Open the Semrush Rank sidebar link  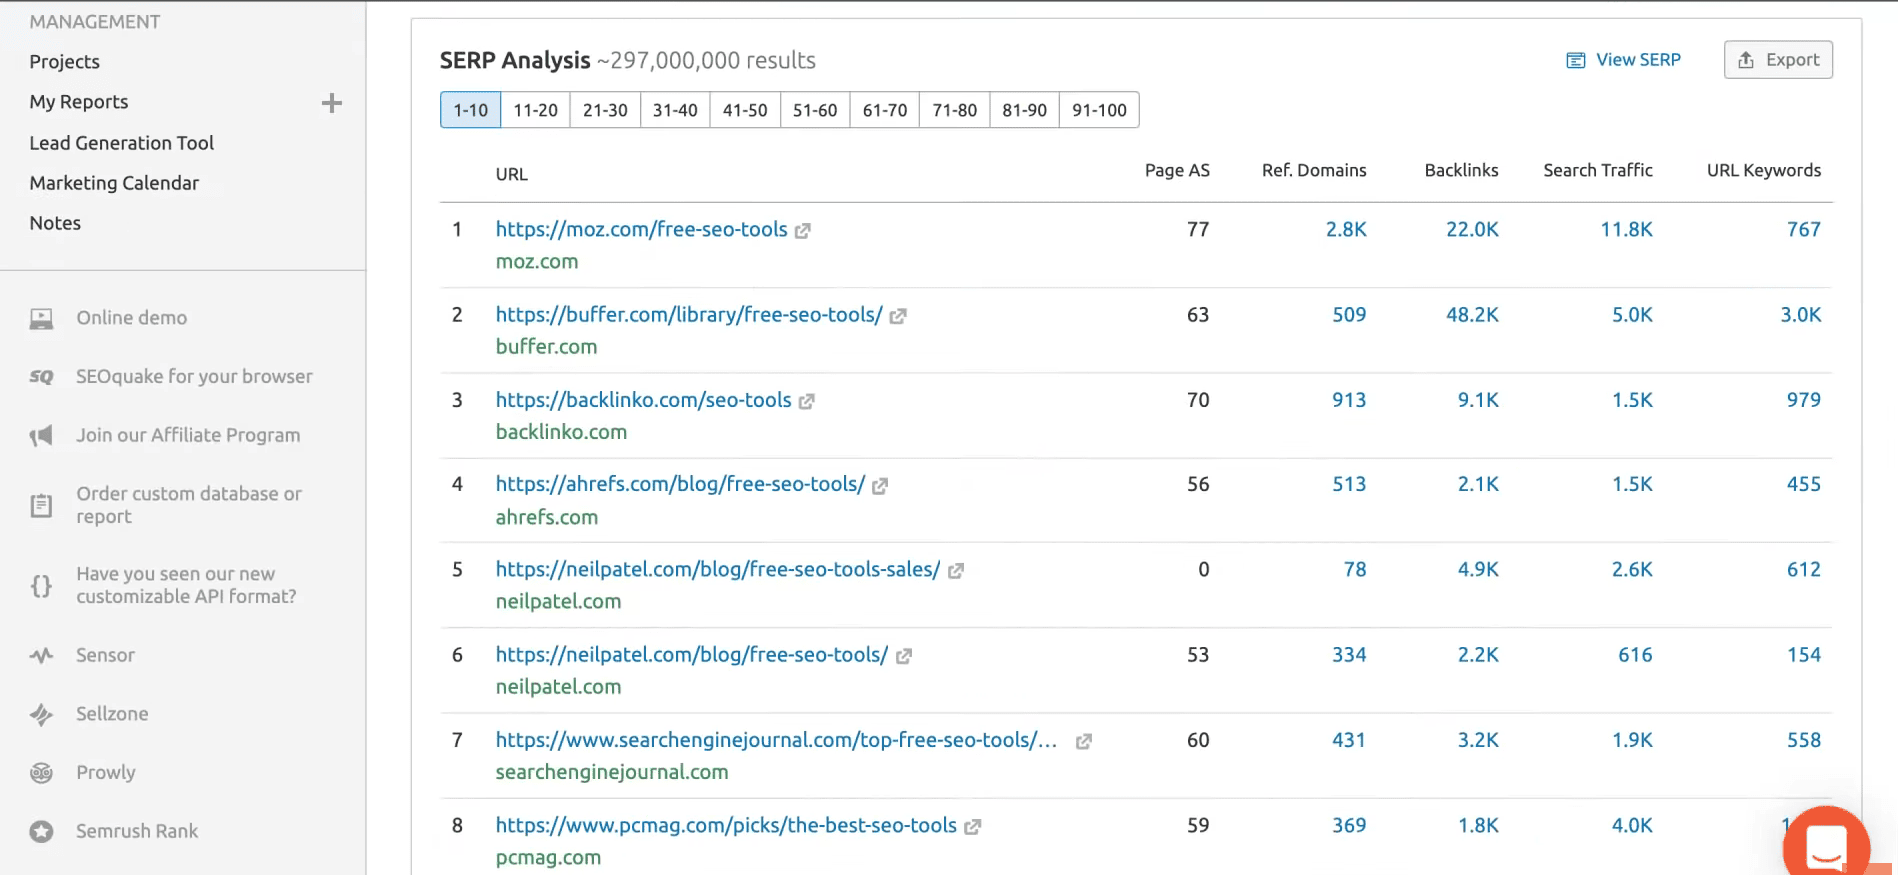tap(137, 831)
